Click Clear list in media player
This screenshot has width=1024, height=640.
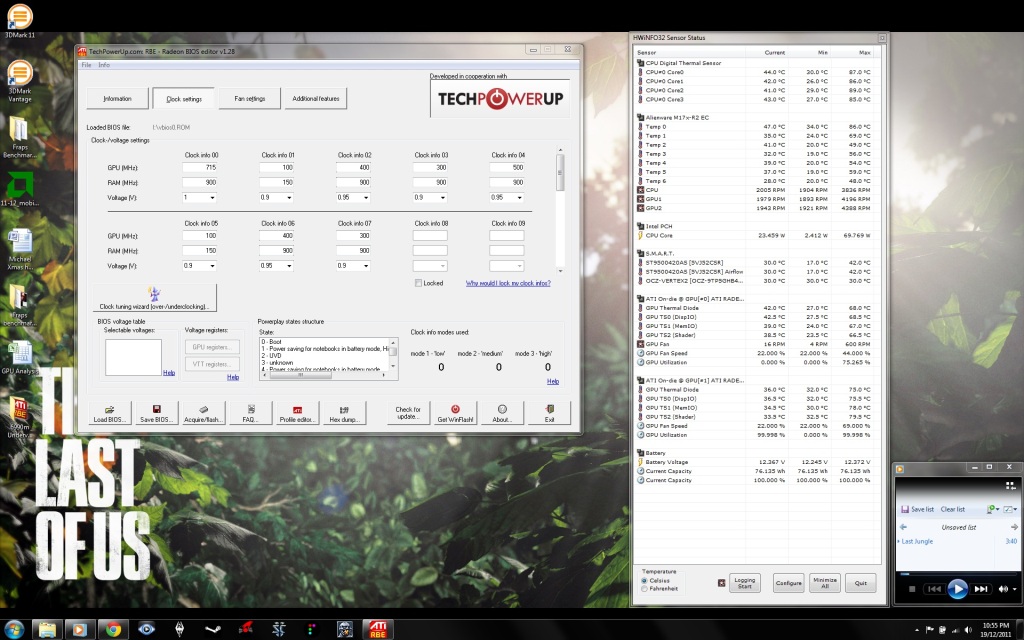[x=952, y=509]
